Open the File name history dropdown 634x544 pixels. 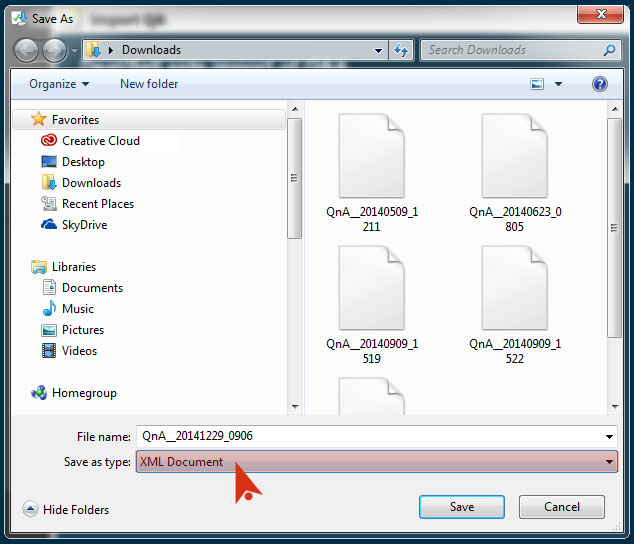point(610,437)
